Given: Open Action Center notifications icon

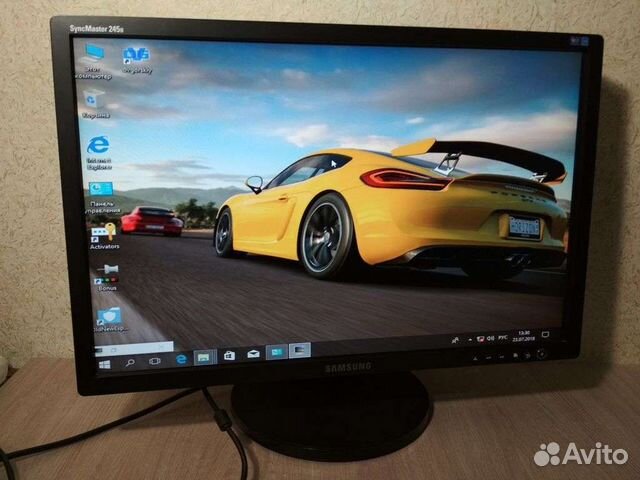Looking at the screenshot, I should pyautogui.click(x=545, y=335).
